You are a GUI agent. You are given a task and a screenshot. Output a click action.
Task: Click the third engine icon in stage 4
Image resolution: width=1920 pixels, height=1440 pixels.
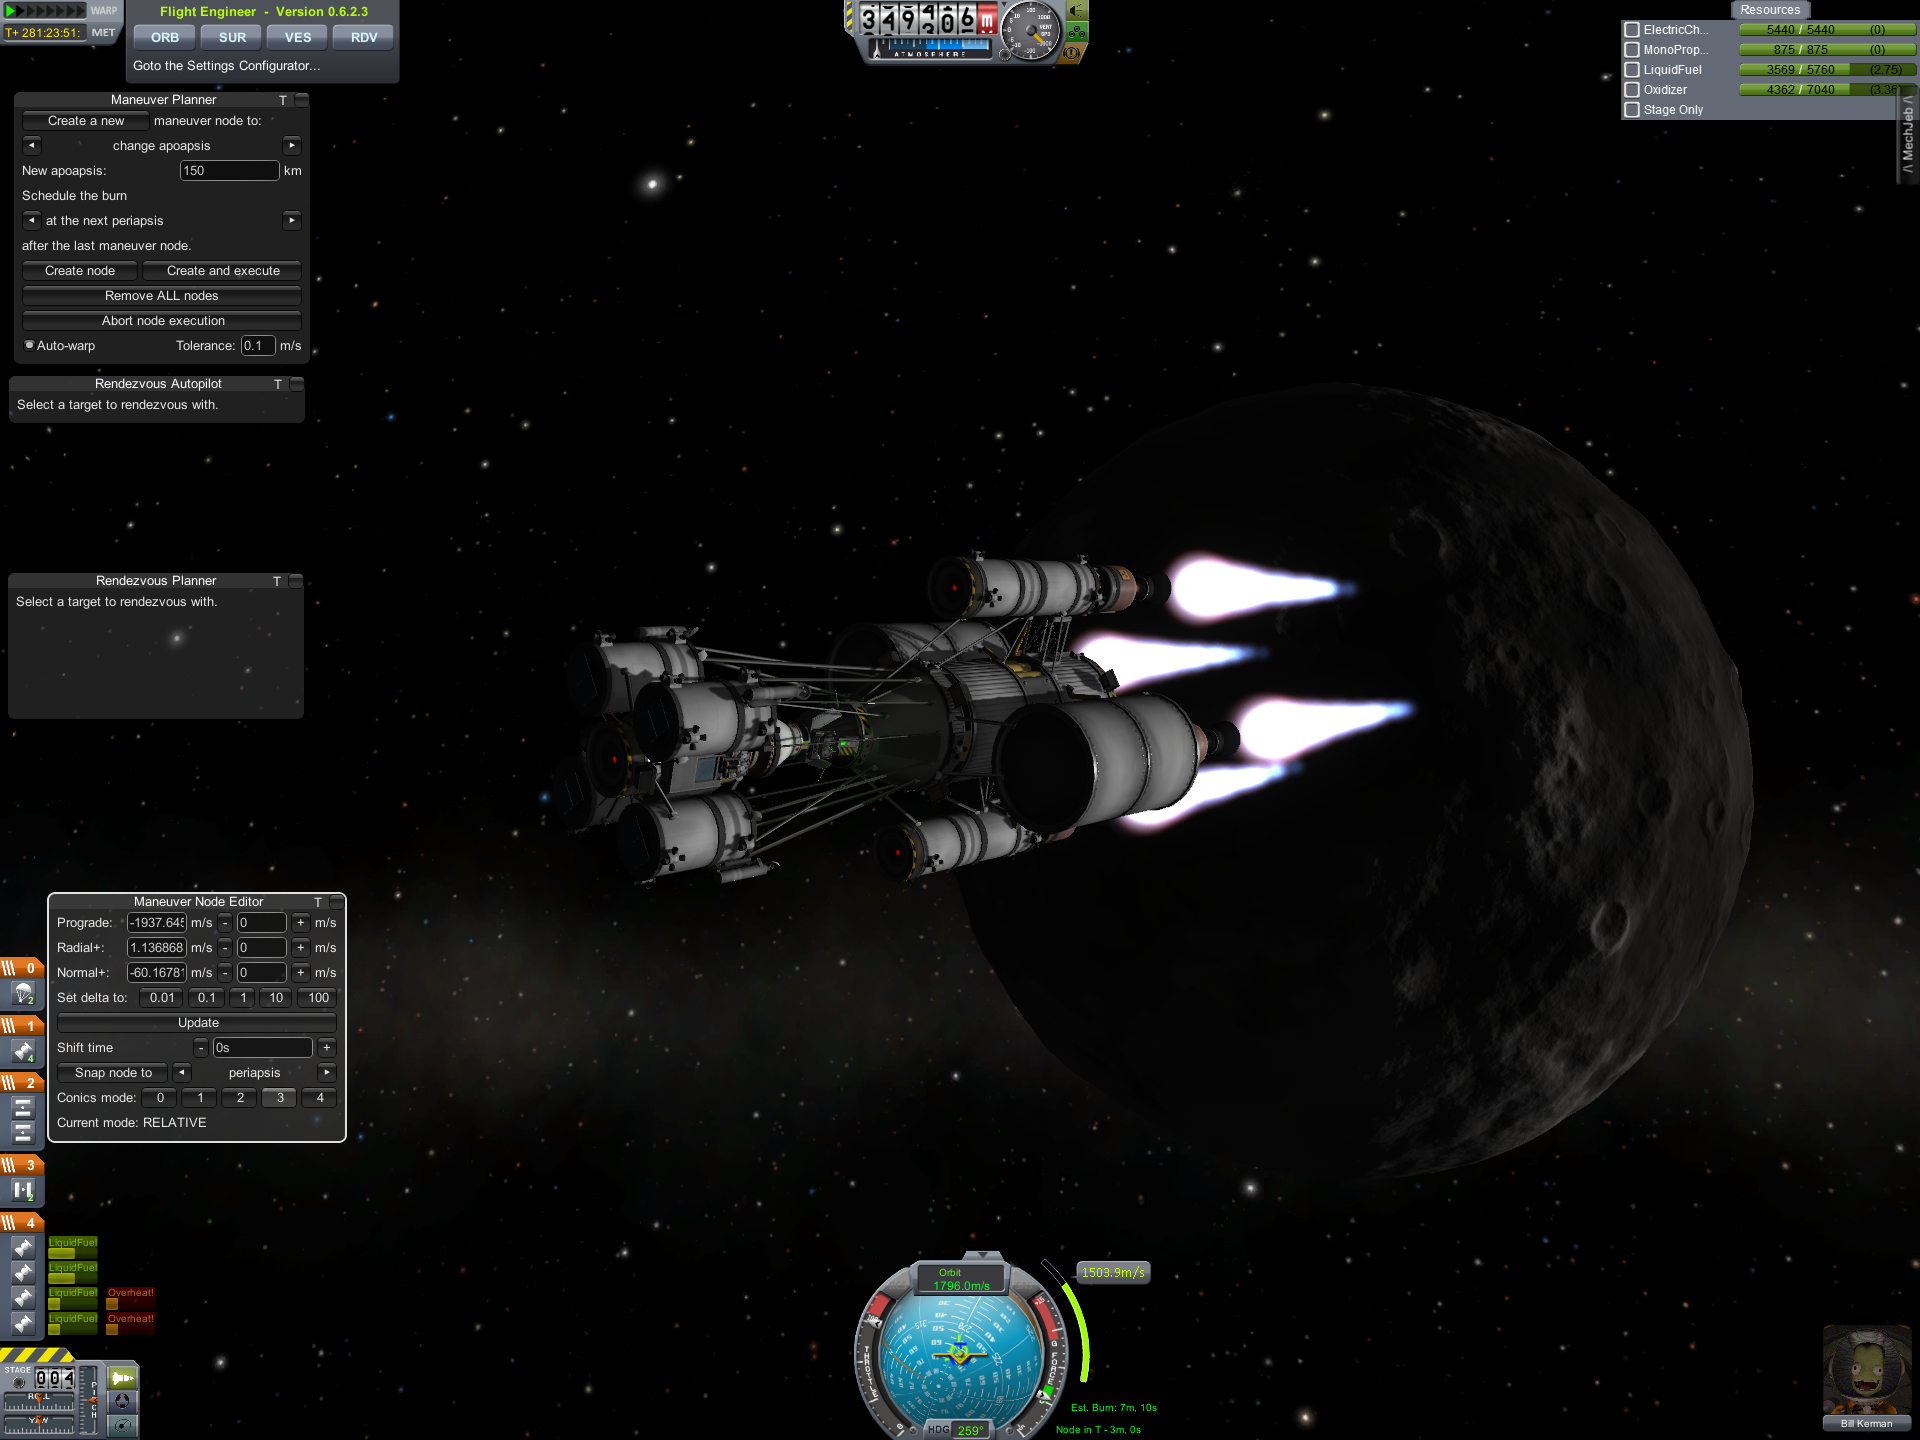pos(23,1297)
